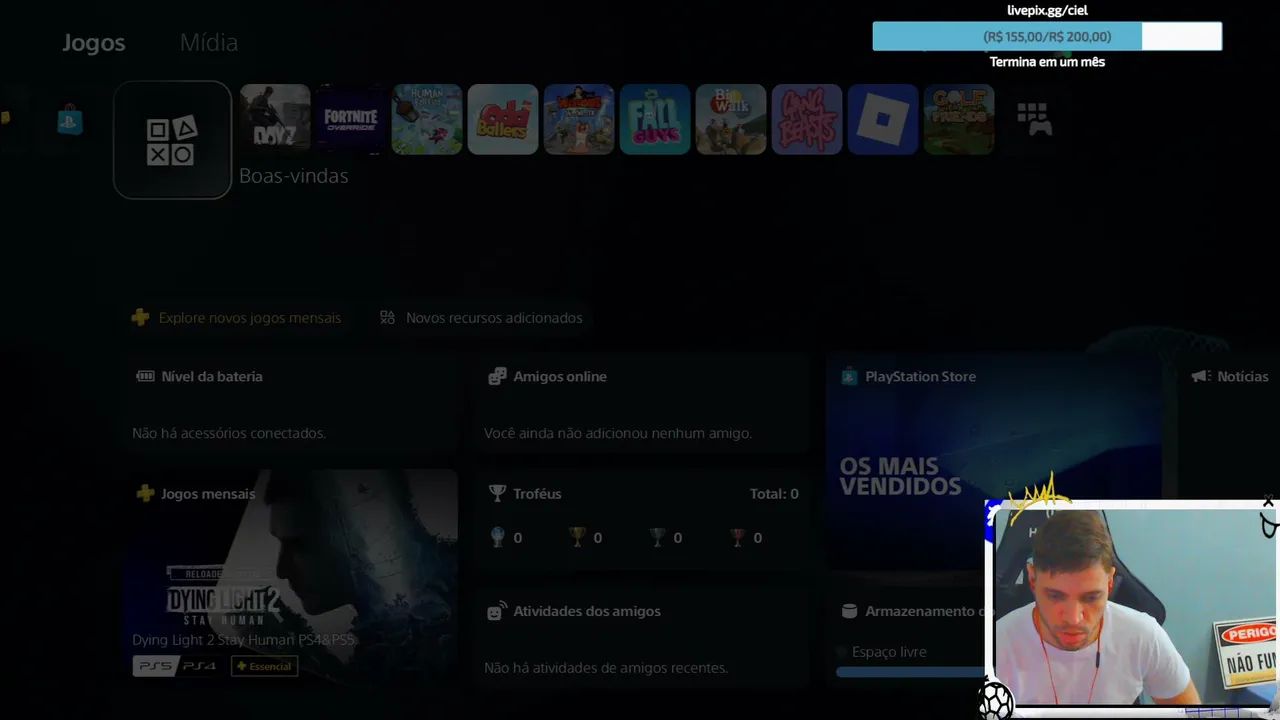Select the bronze trophy count icon
This screenshot has width=1280, height=720.
(x=737, y=537)
